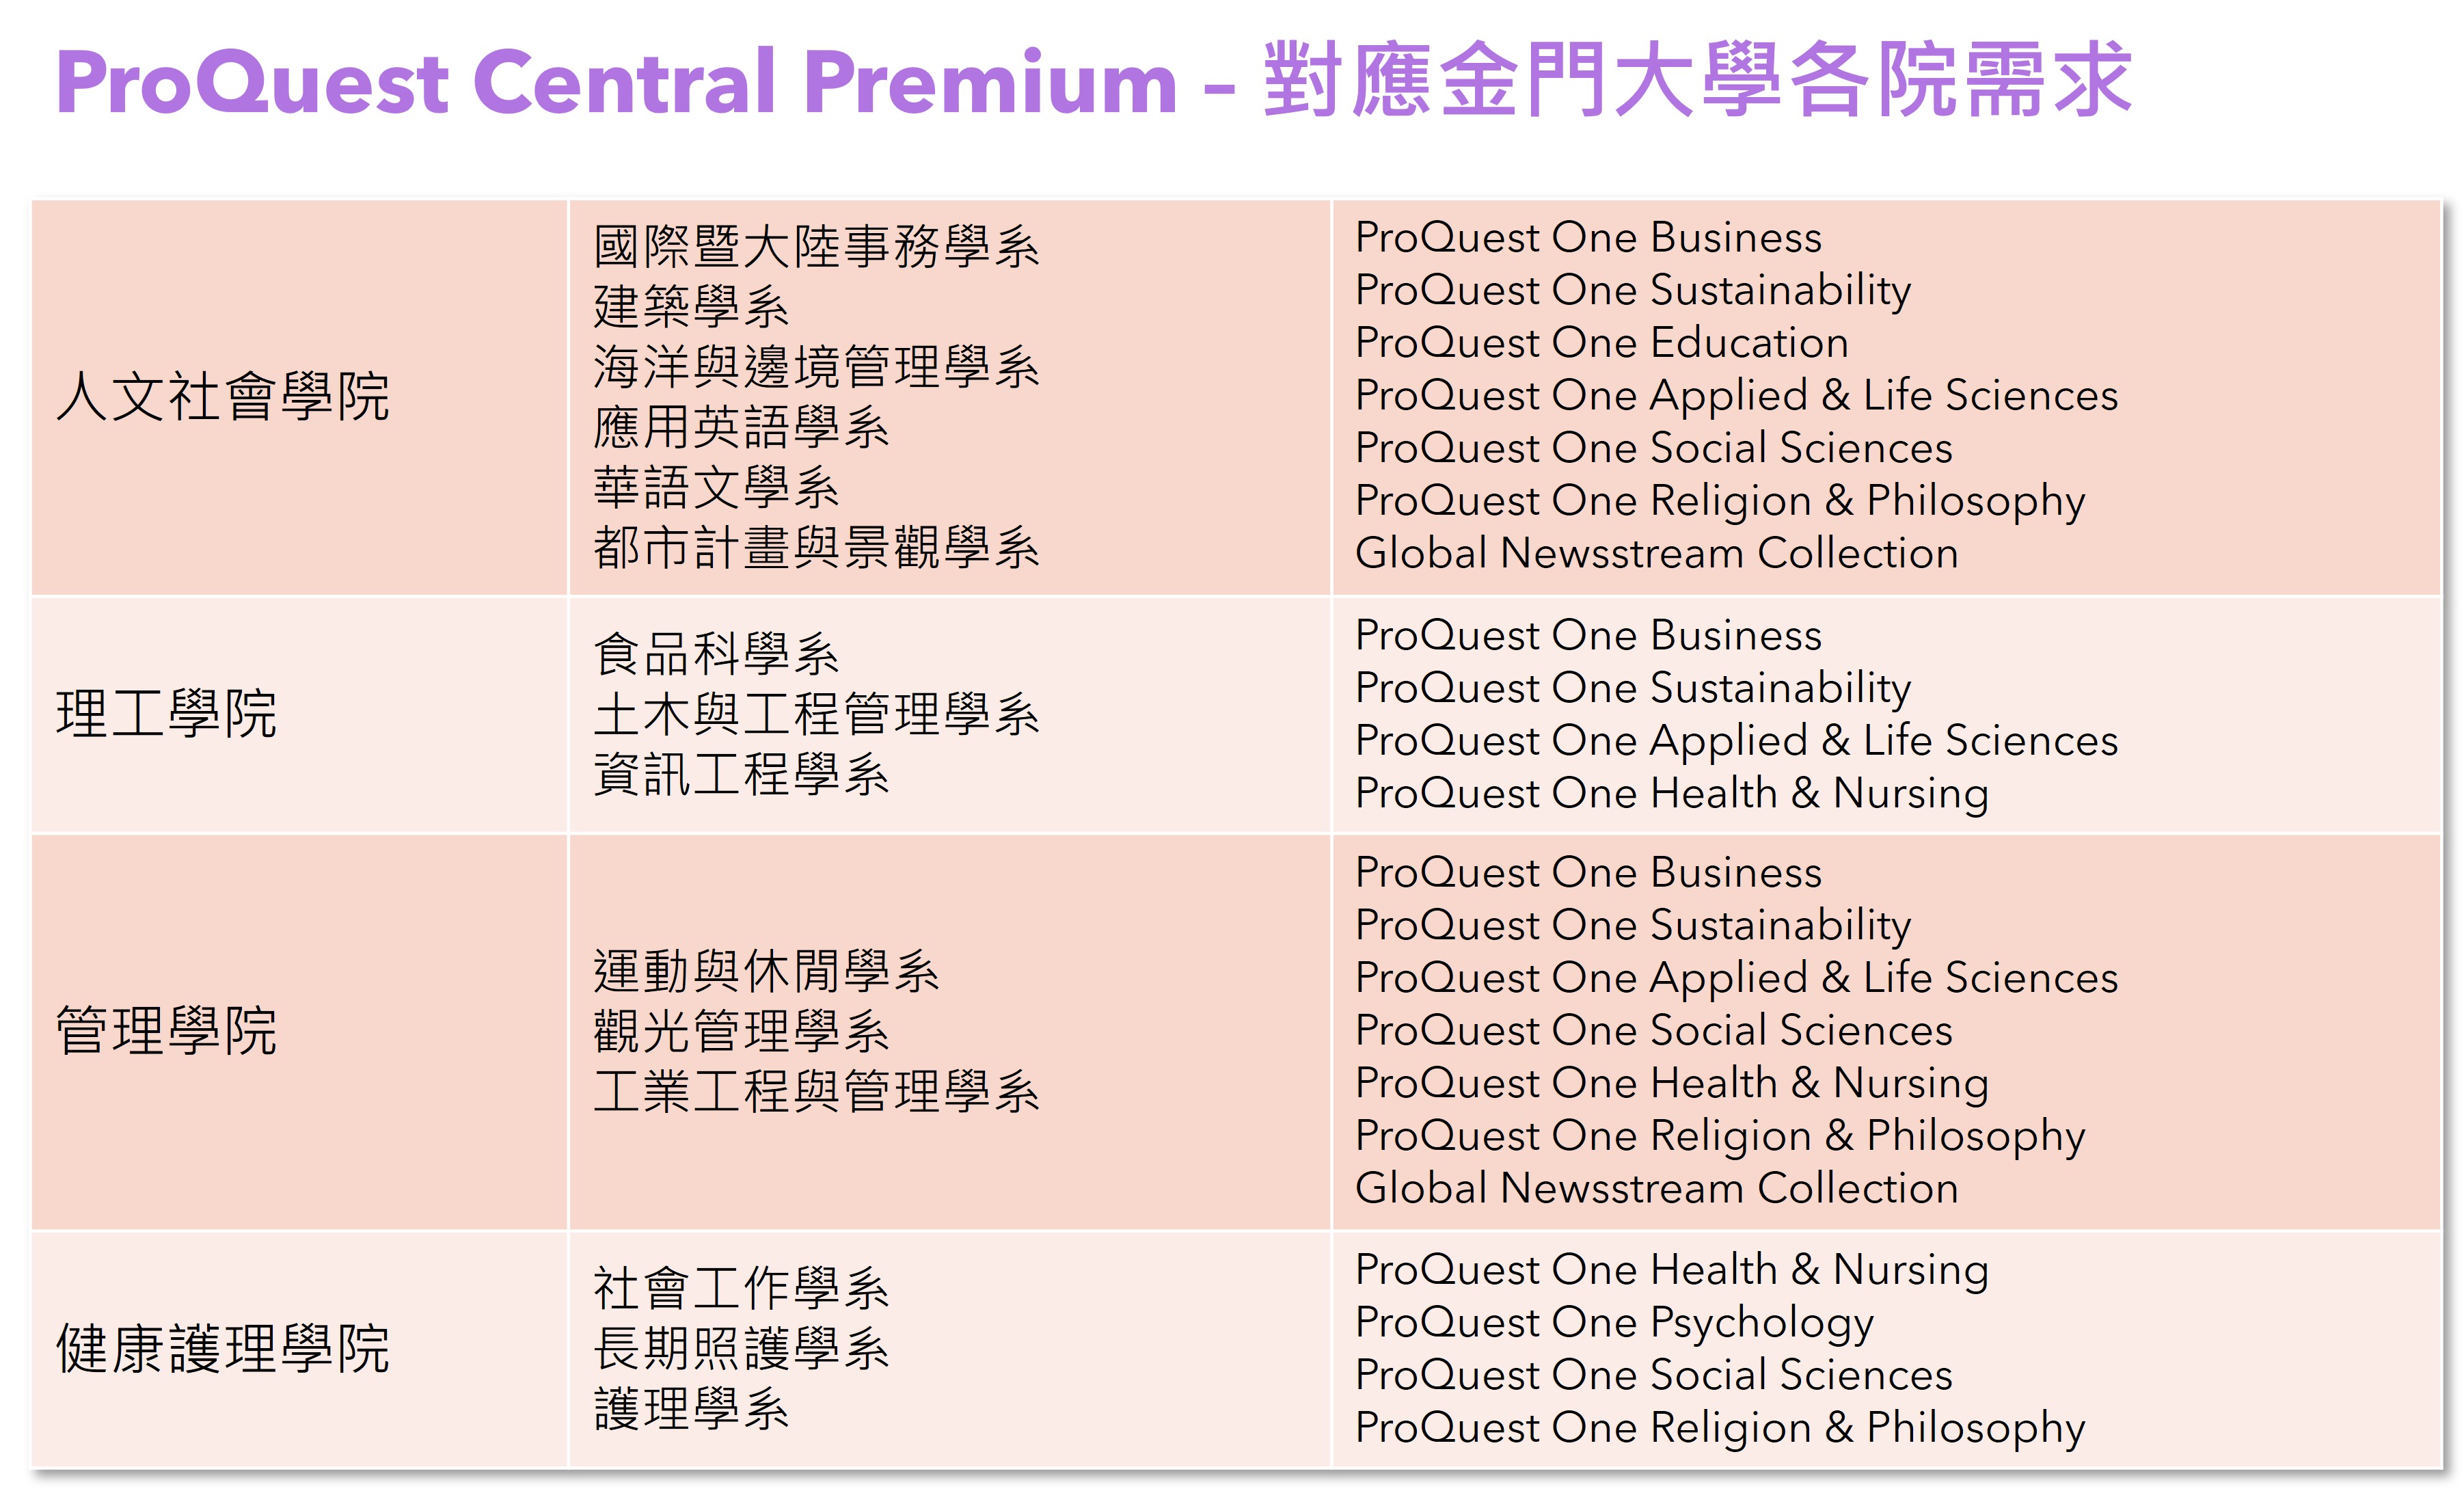Click 應用英語學系 department text
This screenshot has height=1491, width=2464.
[x=741, y=428]
